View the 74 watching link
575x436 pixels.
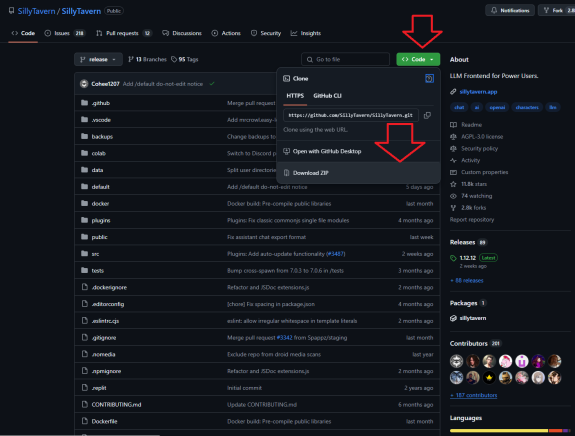pos(476,196)
